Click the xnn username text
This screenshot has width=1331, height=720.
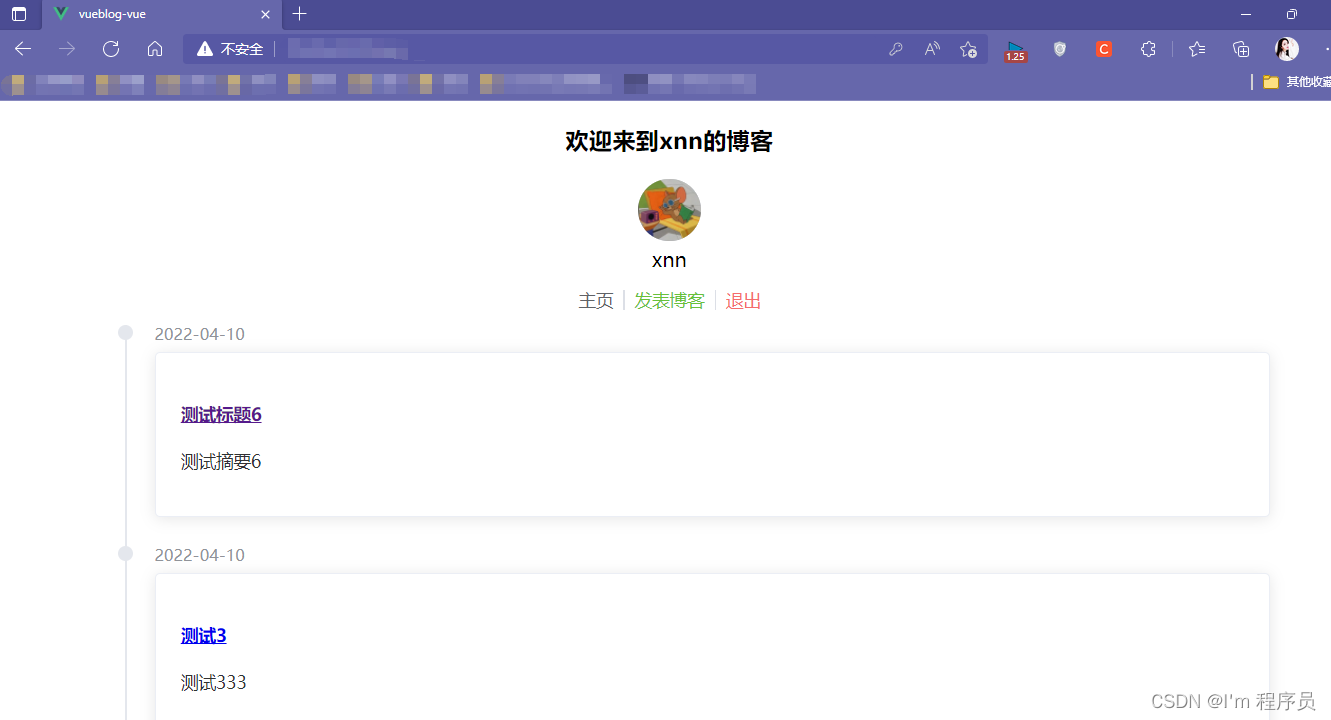[669, 261]
